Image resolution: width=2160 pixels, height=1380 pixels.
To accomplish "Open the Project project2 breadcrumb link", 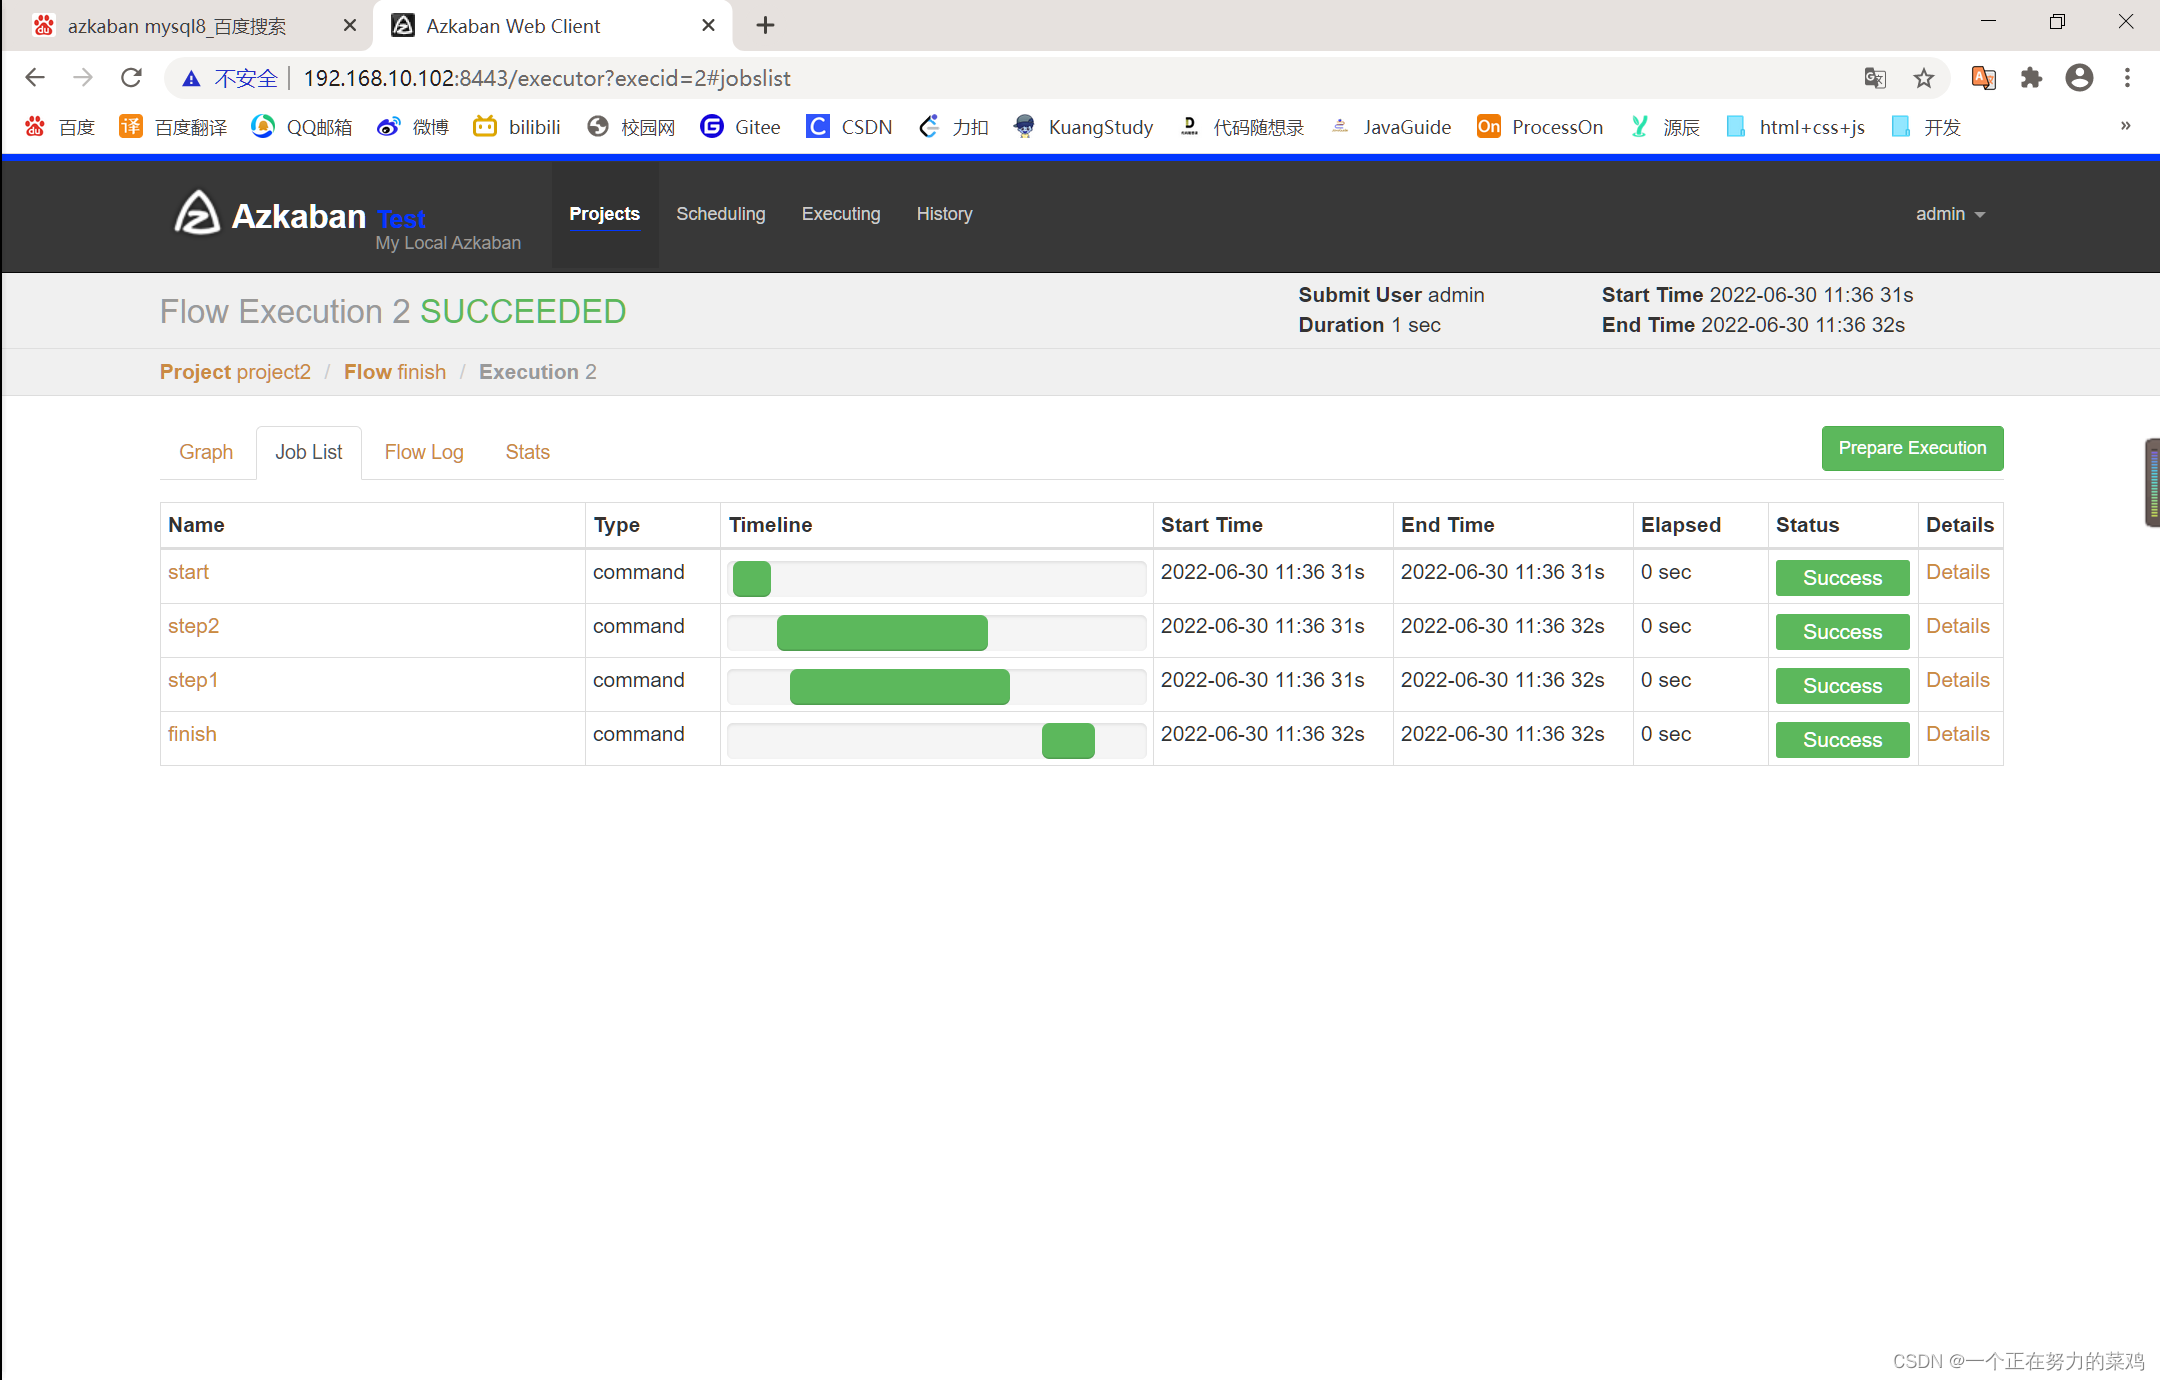I will [x=235, y=372].
